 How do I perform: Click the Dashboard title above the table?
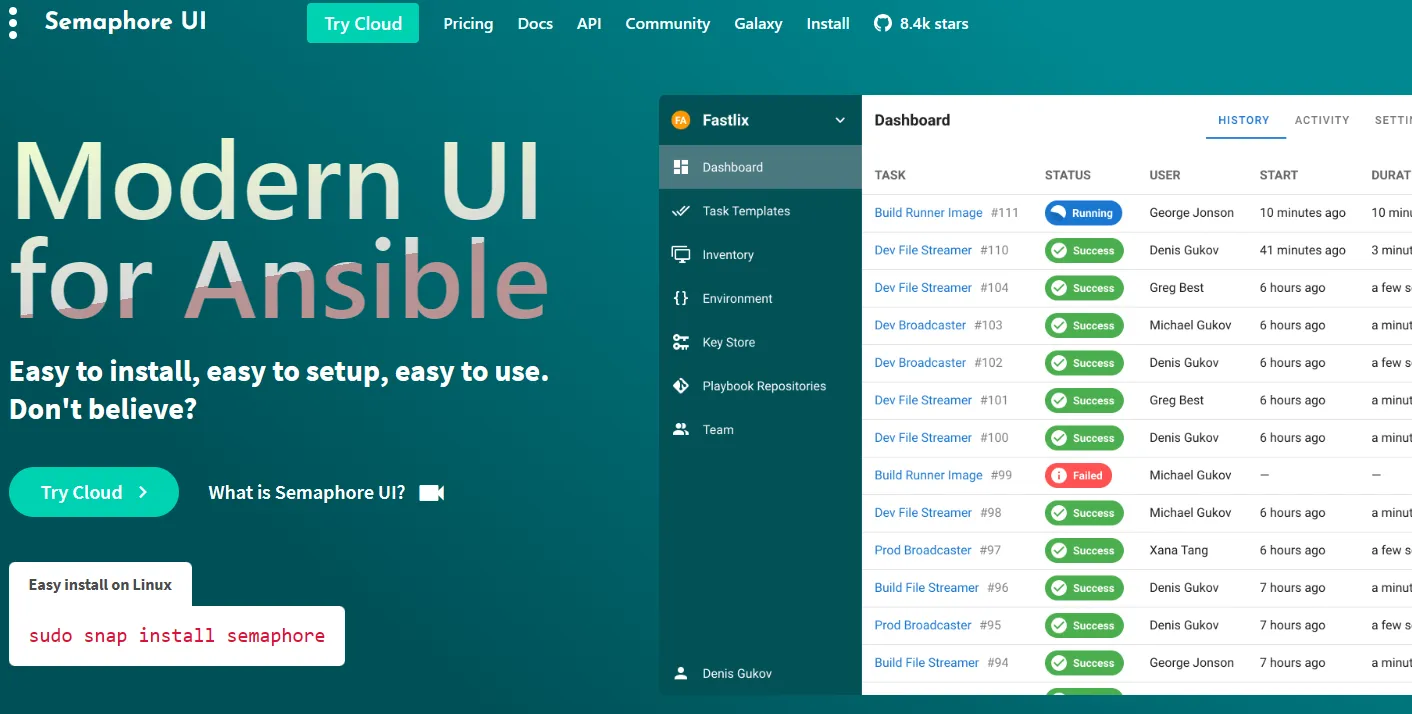tap(912, 120)
